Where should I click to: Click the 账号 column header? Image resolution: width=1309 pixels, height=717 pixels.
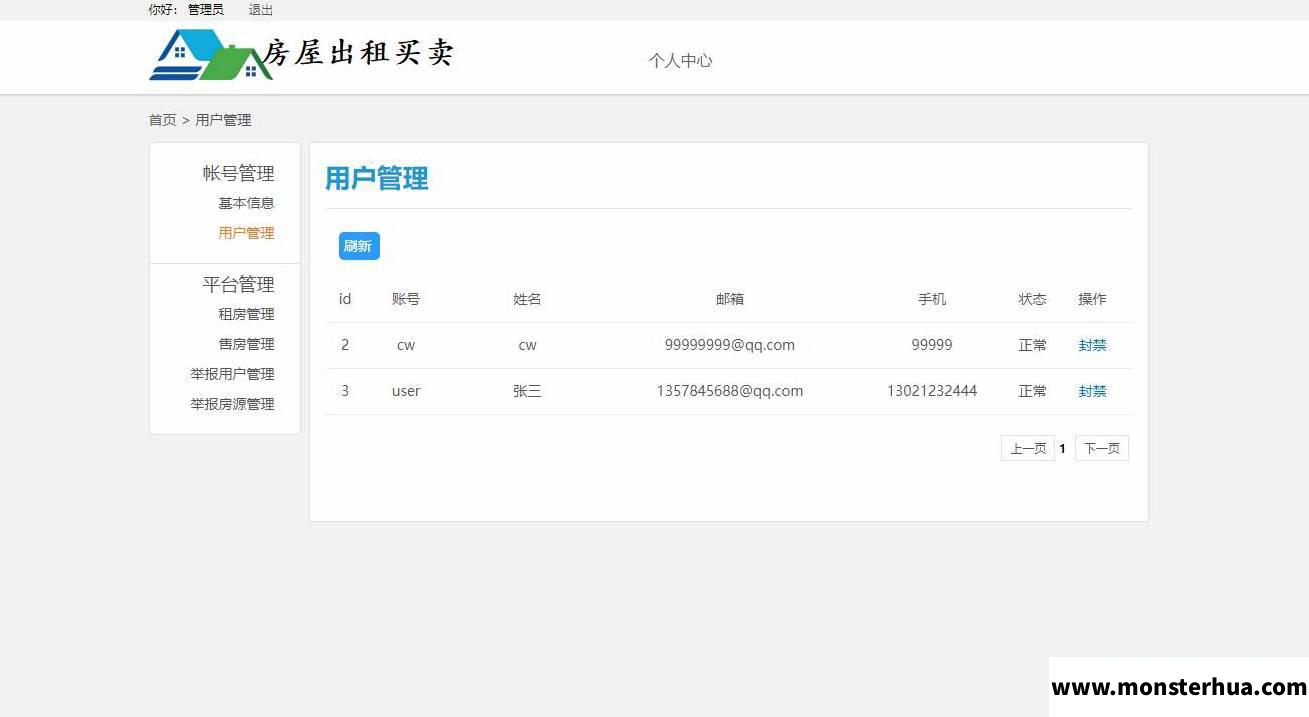tap(406, 299)
